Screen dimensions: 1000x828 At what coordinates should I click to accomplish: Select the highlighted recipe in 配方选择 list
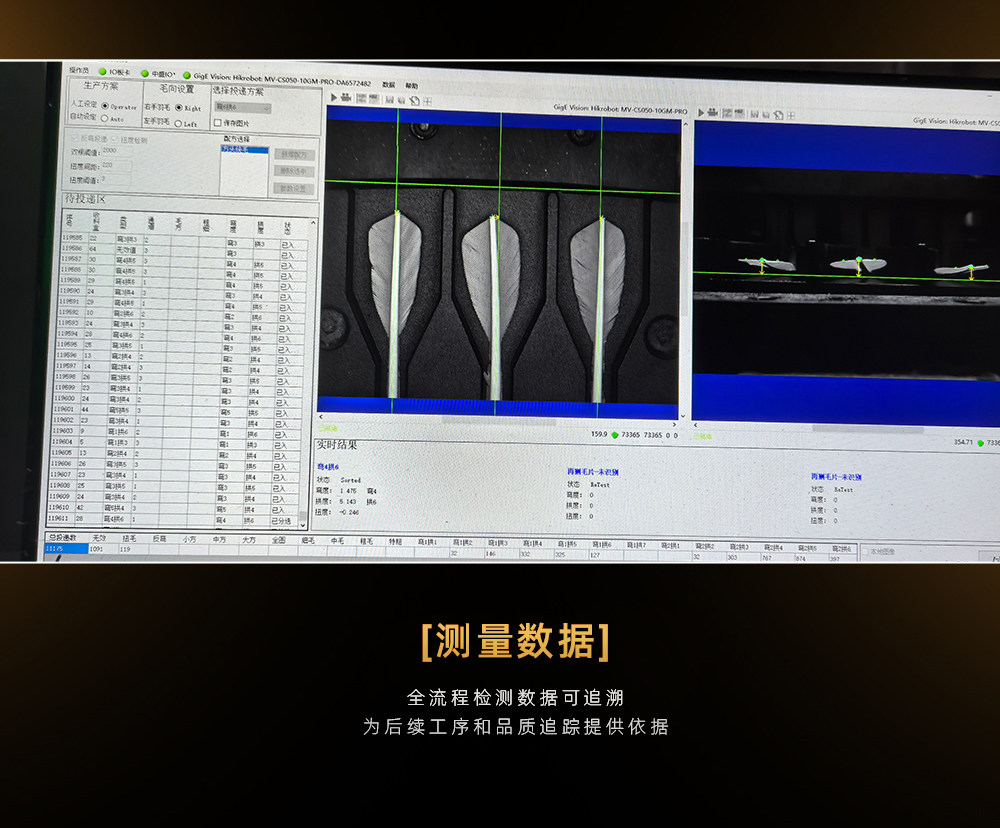point(244,149)
